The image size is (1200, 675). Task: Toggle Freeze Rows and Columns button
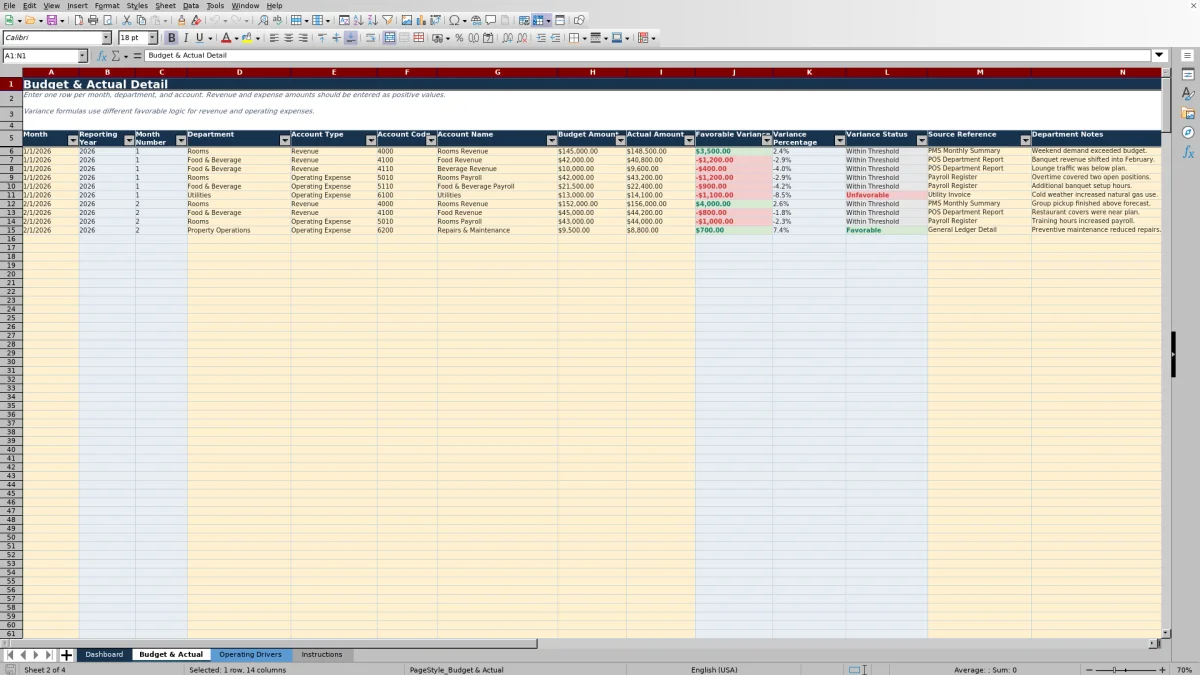pyautogui.click(x=538, y=20)
